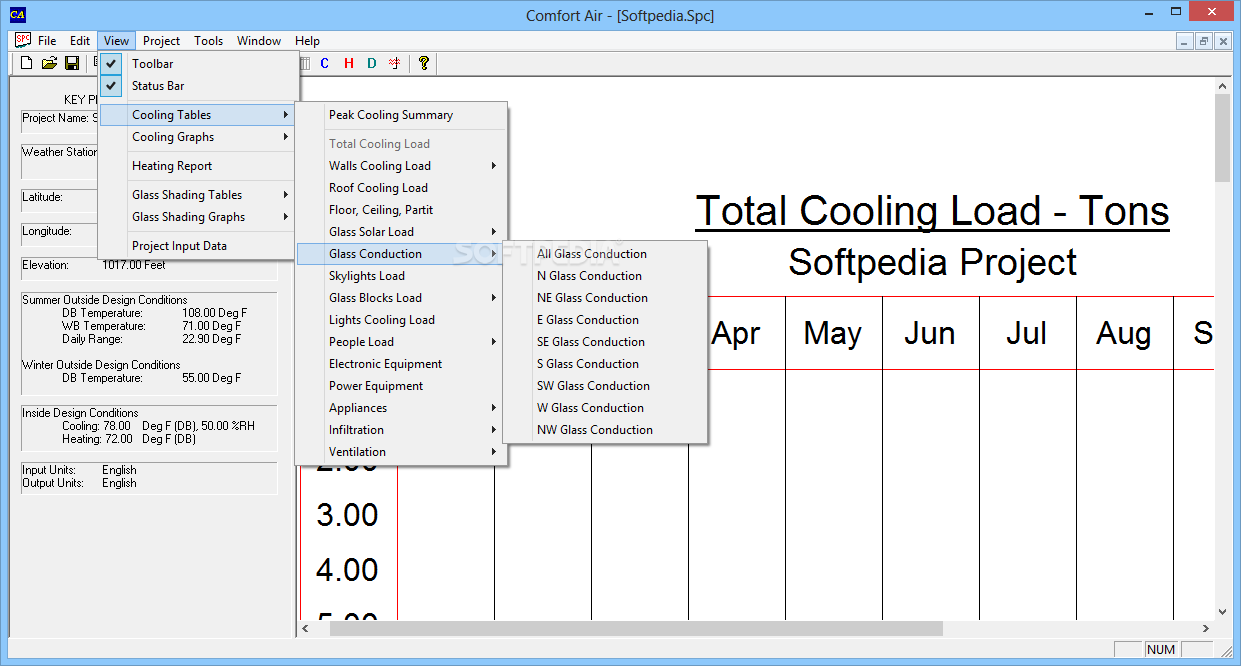Select SW Glass Conduction
The width and height of the screenshot is (1241, 666).
605,386
